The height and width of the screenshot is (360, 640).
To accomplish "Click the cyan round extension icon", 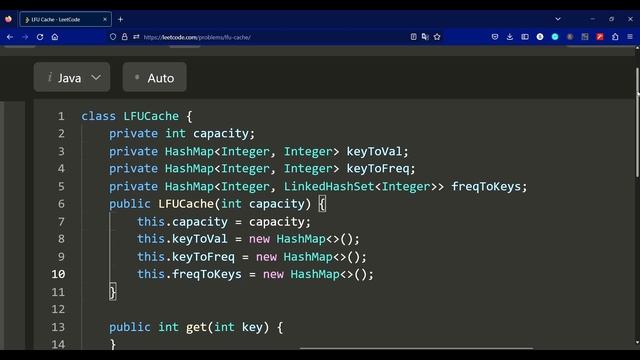I will pyautogui.click(x=555, y=37).
